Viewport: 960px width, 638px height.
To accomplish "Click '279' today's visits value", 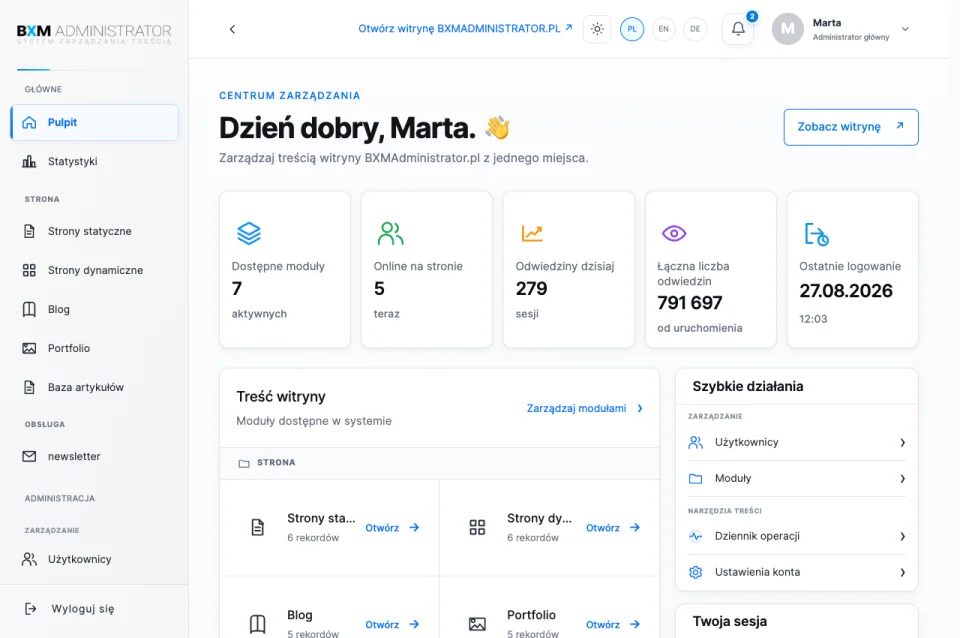I will click(x=531, y=288).
